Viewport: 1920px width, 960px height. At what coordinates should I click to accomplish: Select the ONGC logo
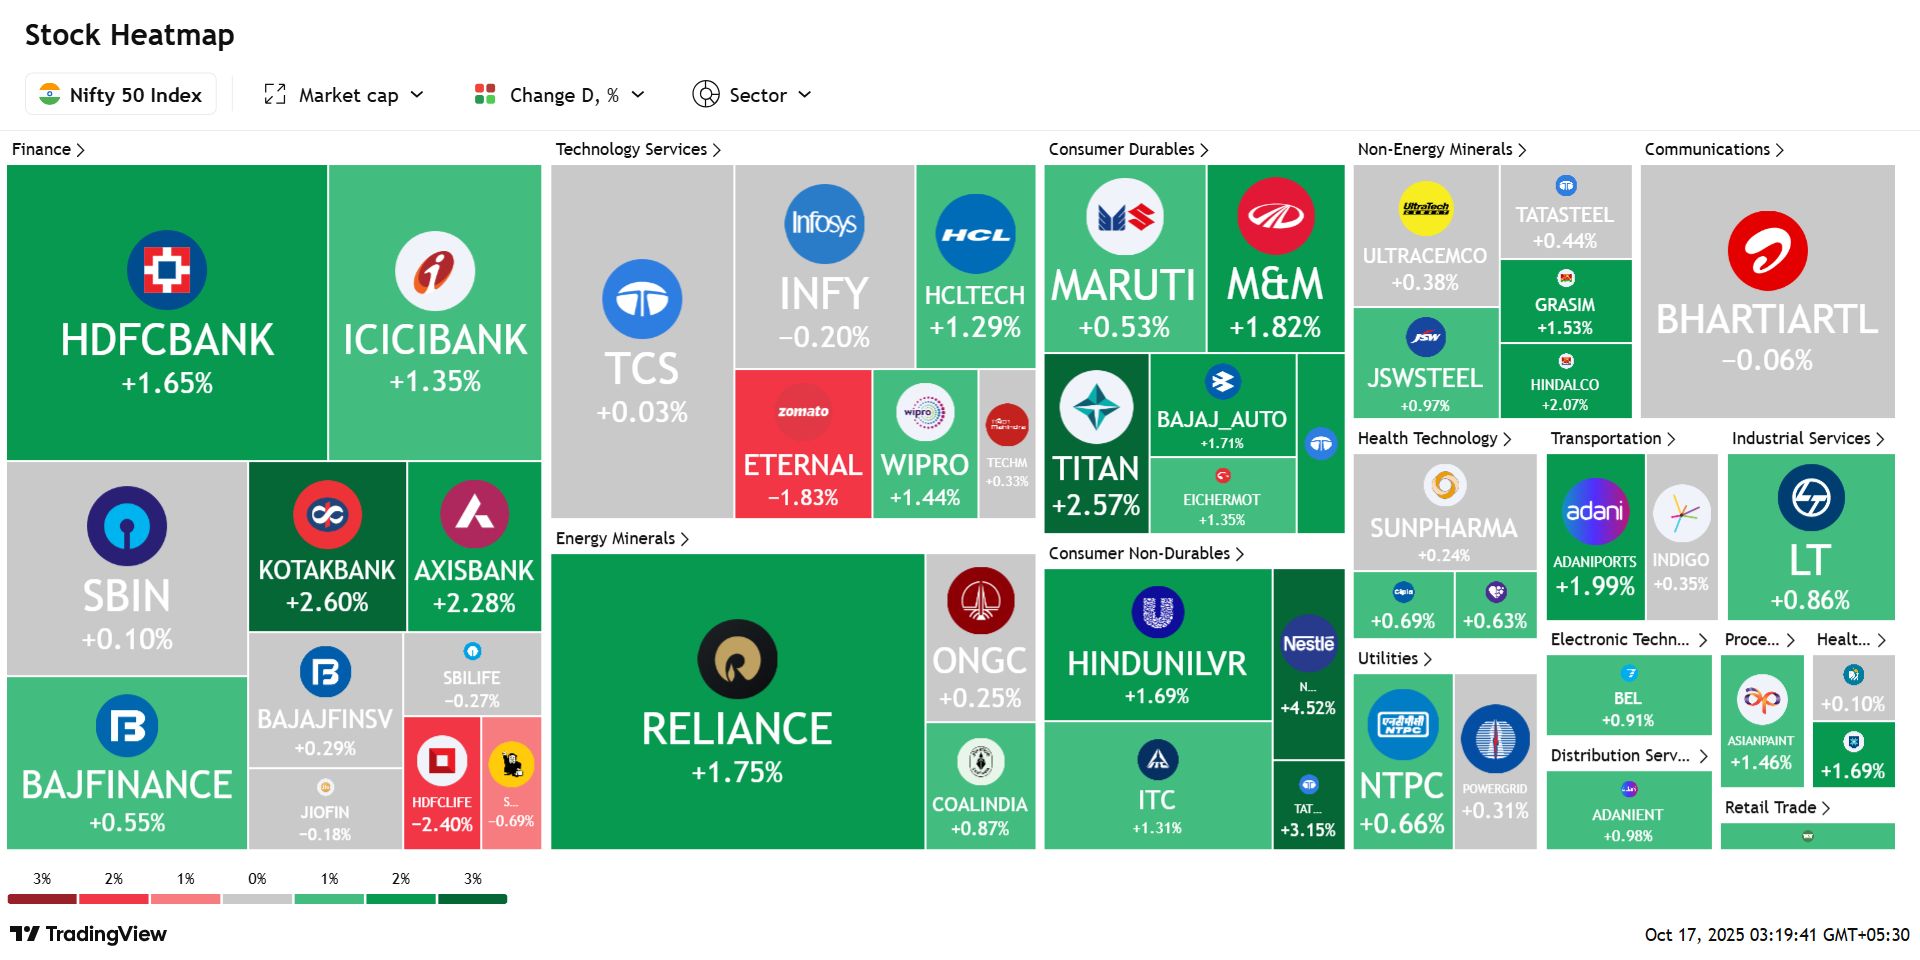coord(980,601)
